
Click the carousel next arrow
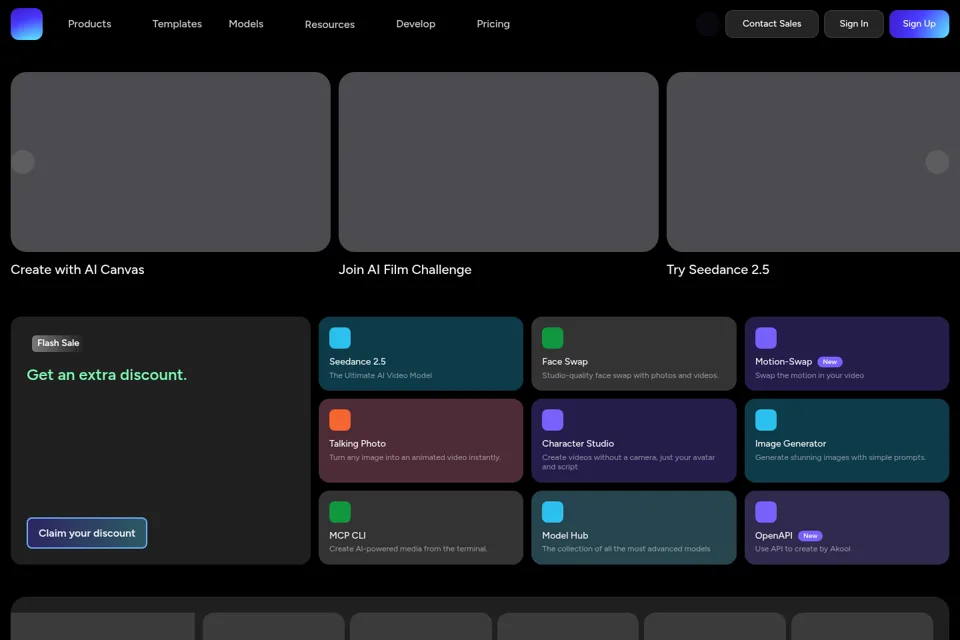pyautogui.click(x=937, y=162)
